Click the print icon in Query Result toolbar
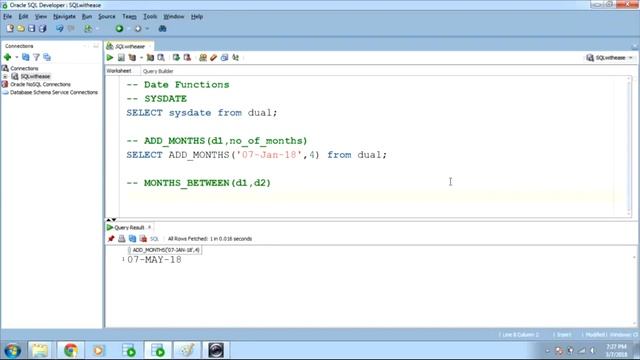This screenshot has height=360, width=640. pyautogui.click(x=122, y=239)
